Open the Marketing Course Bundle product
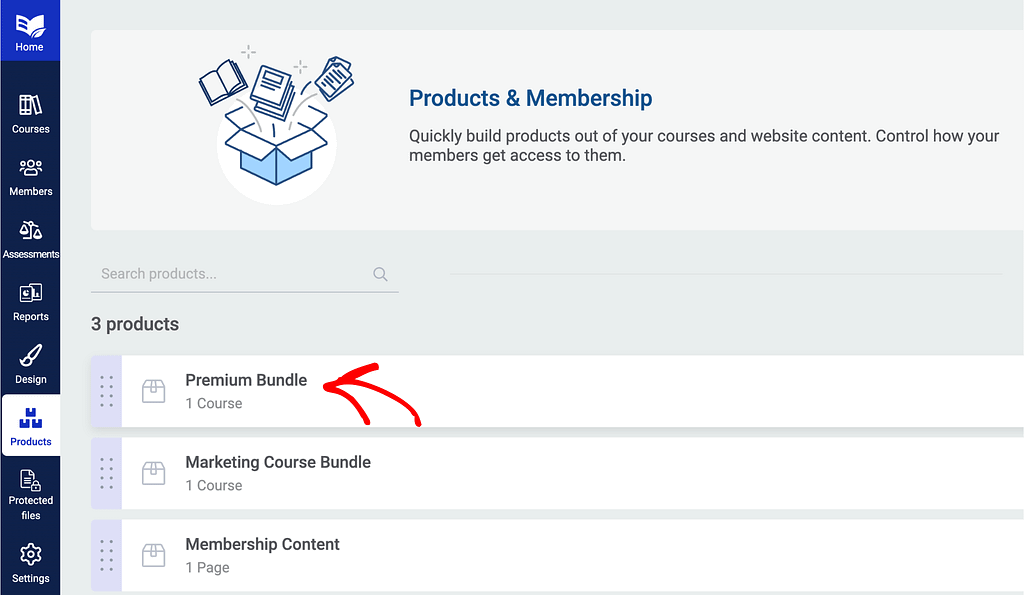Screen dimensions: 1024x595 [x=278, y=462]
